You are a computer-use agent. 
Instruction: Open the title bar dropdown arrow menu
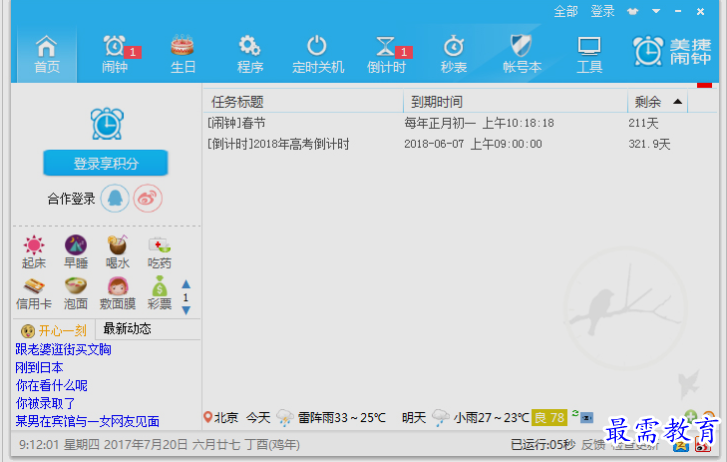click(656, 11)
